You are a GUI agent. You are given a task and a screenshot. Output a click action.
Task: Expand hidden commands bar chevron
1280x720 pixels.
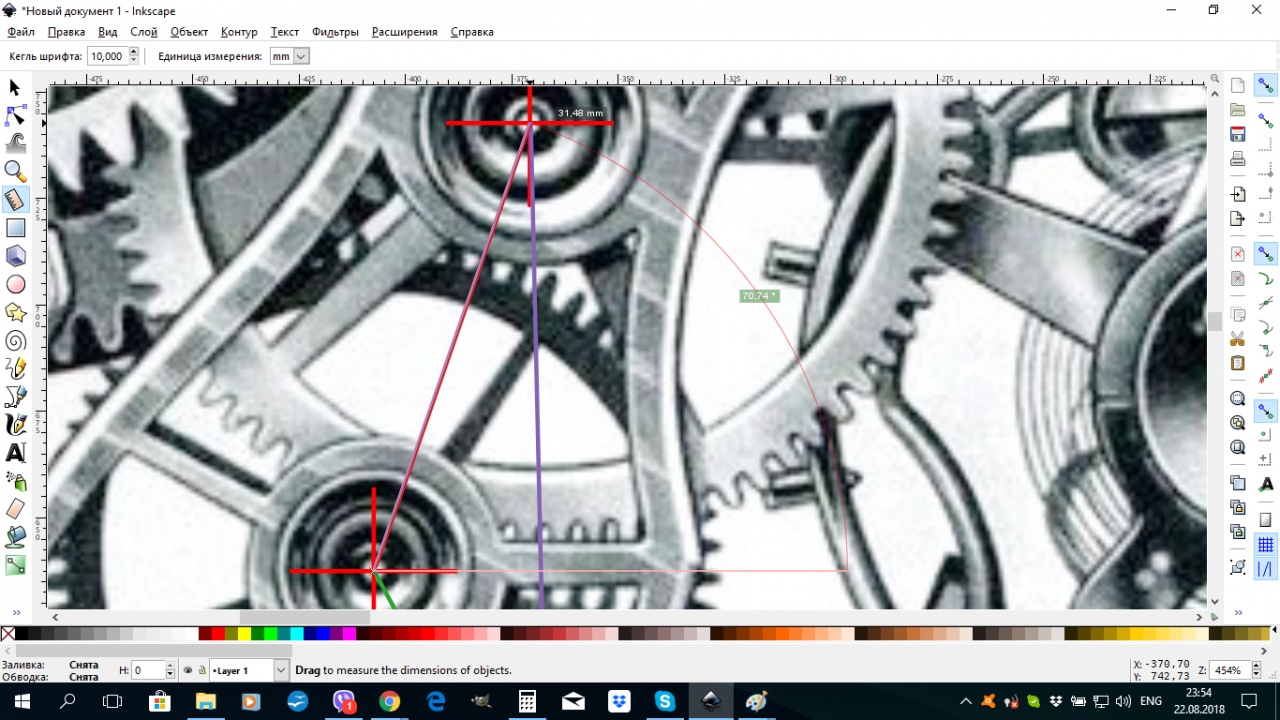click(x=1238, y=612)
